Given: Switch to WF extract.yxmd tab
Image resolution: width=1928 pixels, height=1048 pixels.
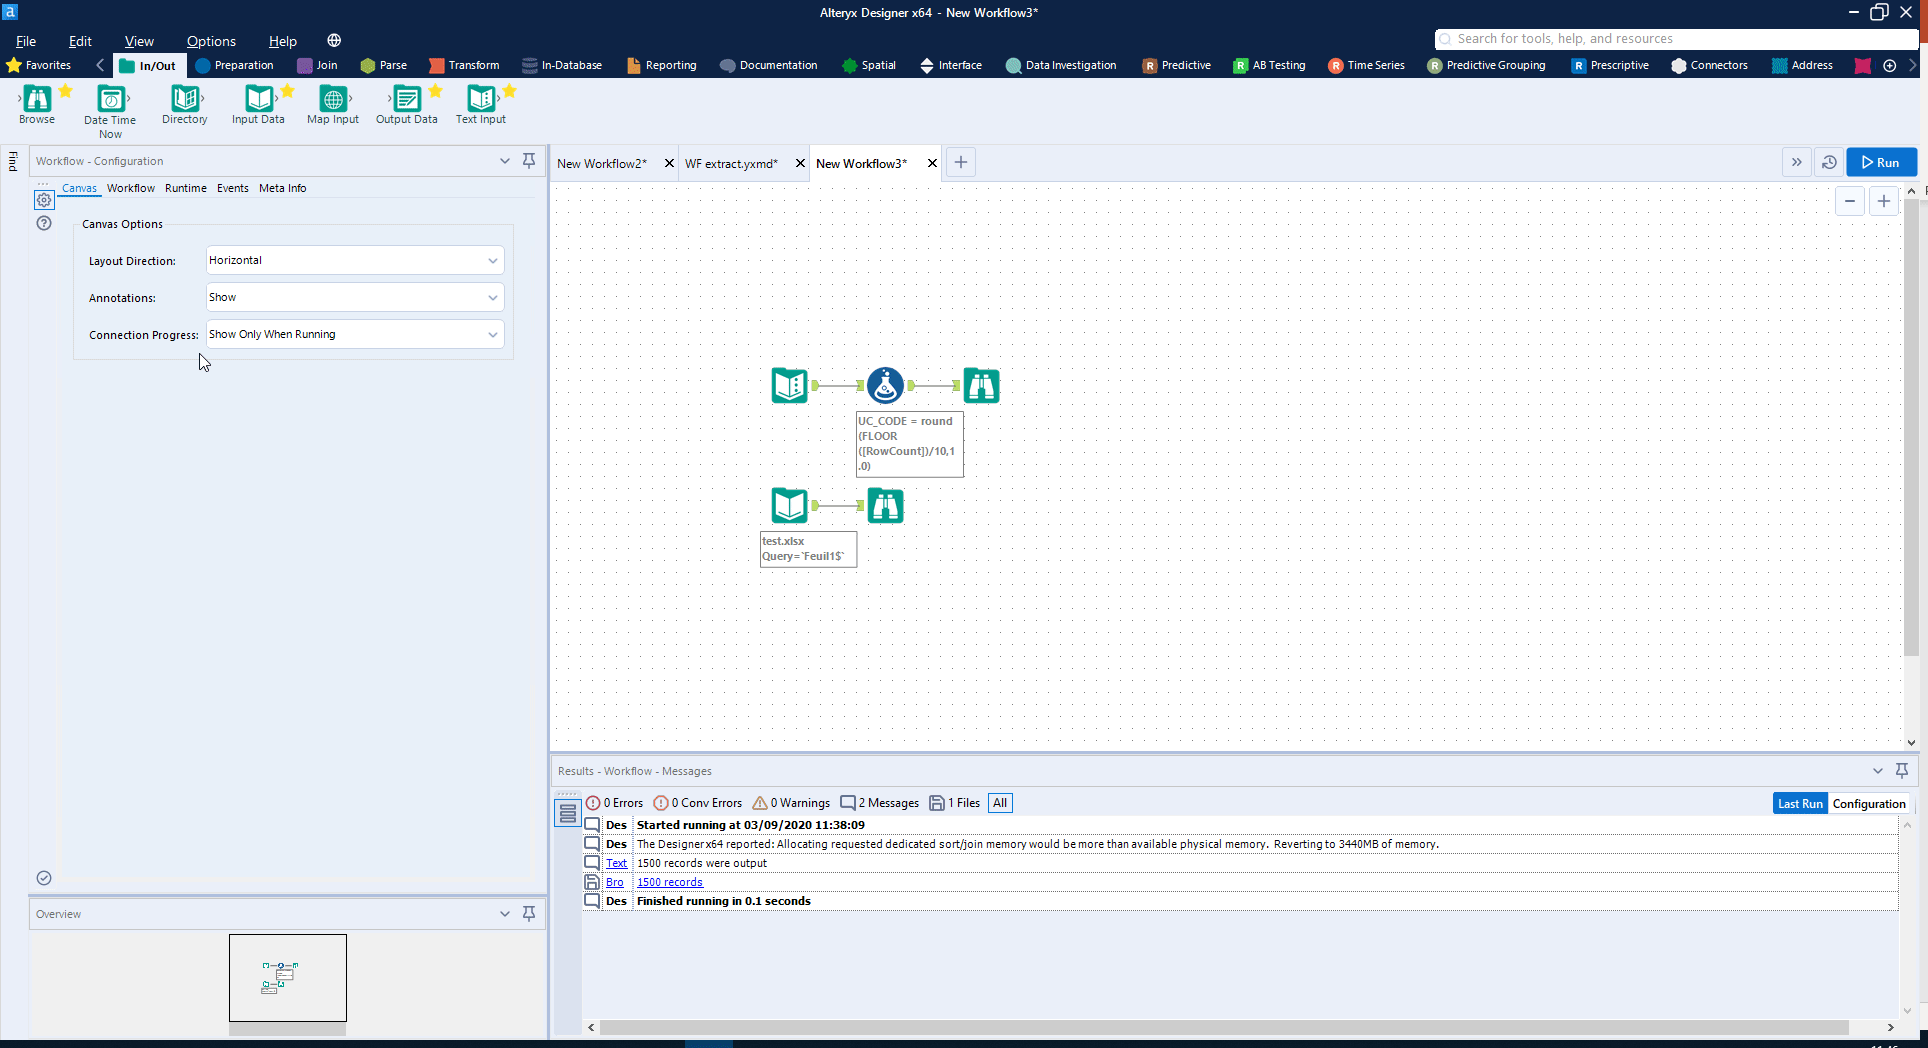Looking at the screenshot, I should pos(731,163).
